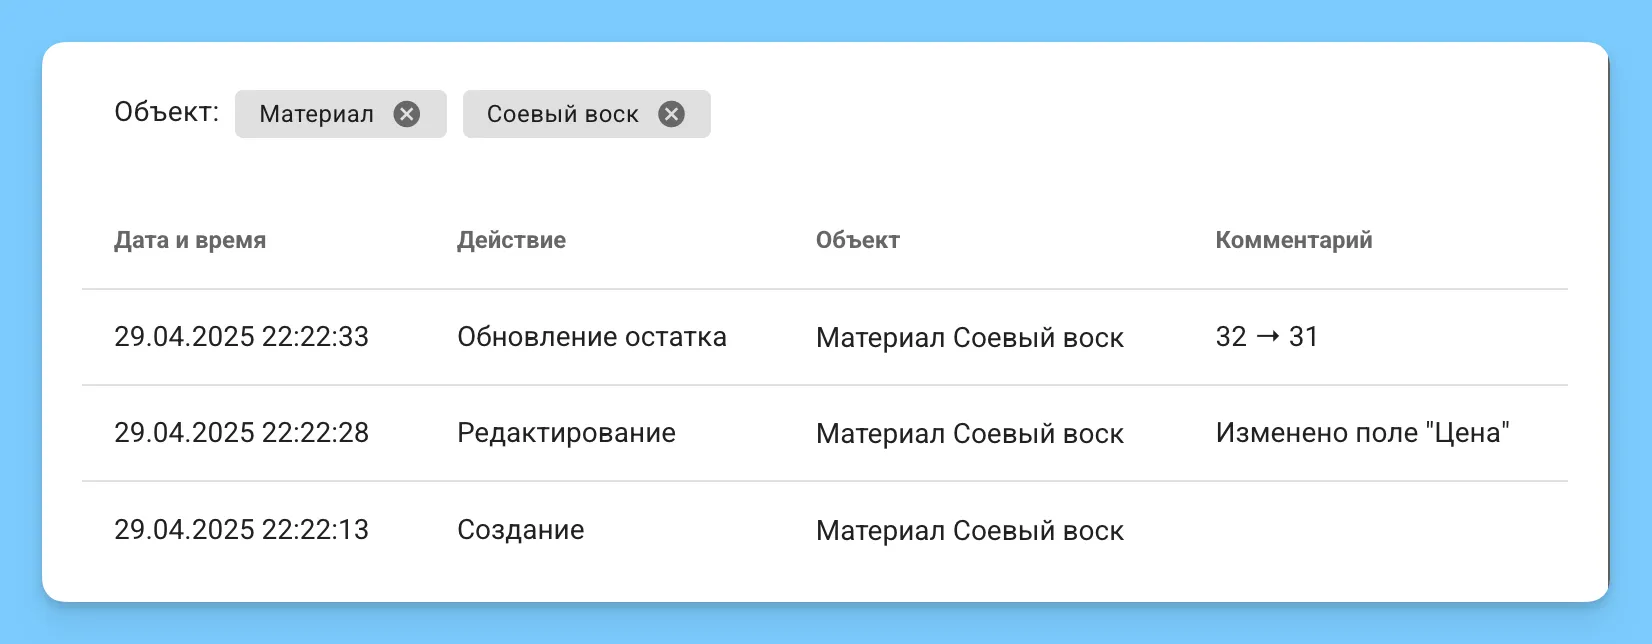
Task: Click the timestamp 29.04.2025 22:22:33
Action: click(241, 337)
